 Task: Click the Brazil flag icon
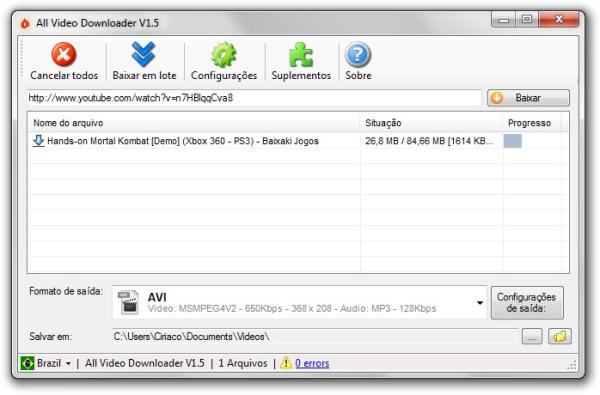[27, 363]
